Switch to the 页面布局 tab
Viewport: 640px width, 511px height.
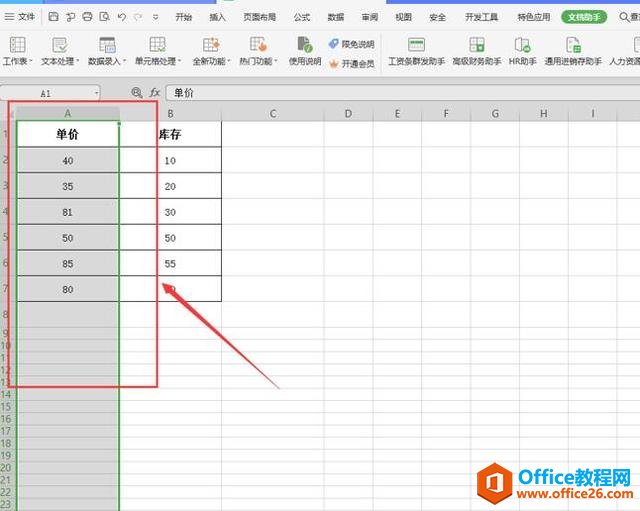pyautogui.click(x=259, y=17)
